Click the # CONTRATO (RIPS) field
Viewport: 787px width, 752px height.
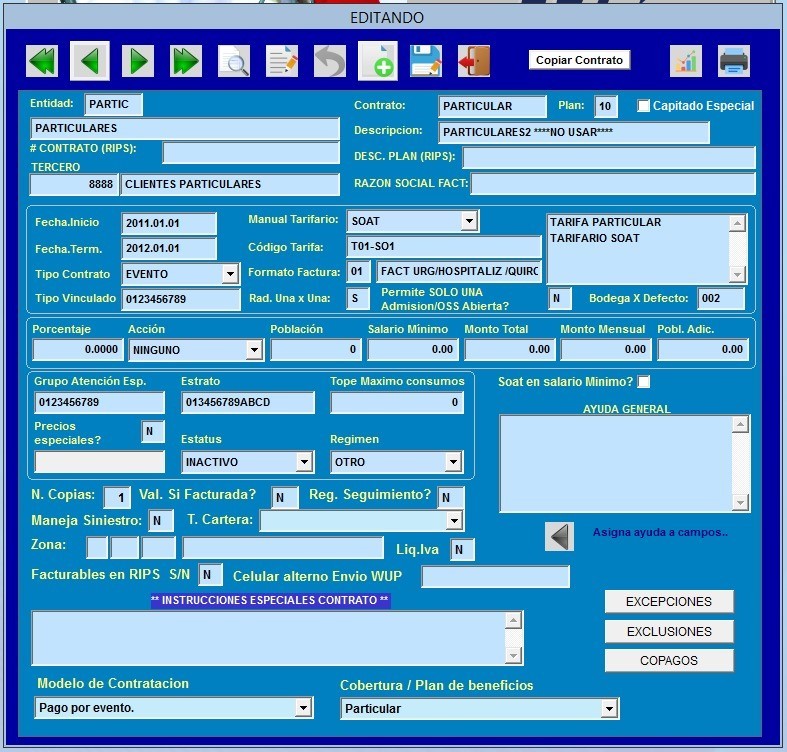point(251,153)
